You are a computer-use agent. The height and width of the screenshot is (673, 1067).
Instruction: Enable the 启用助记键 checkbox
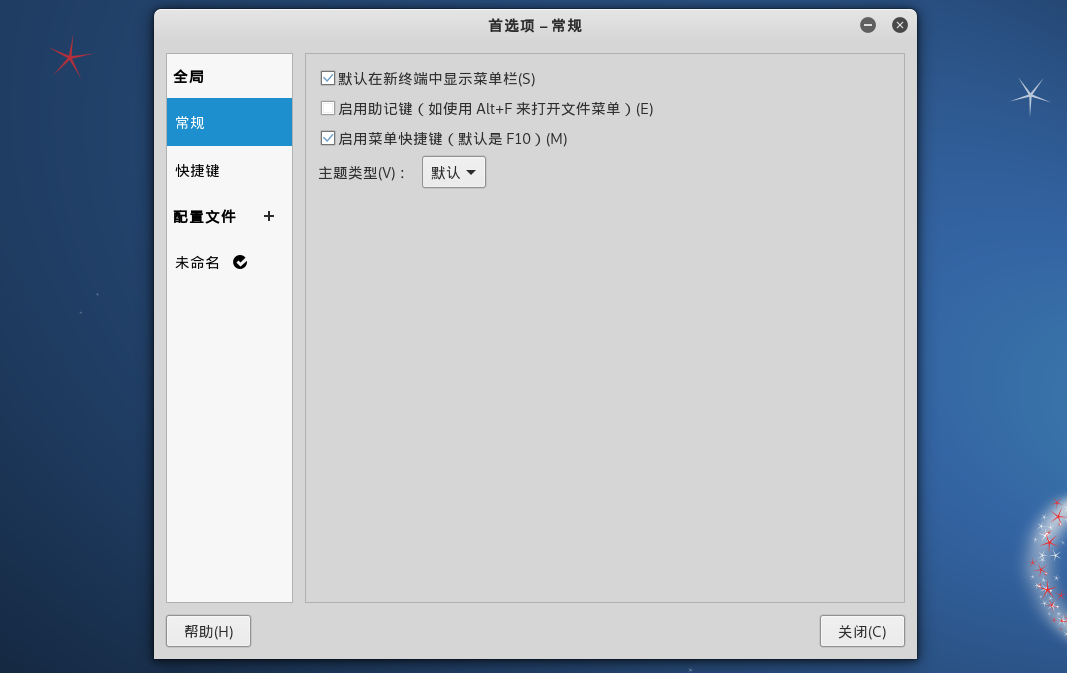point(327,108)
